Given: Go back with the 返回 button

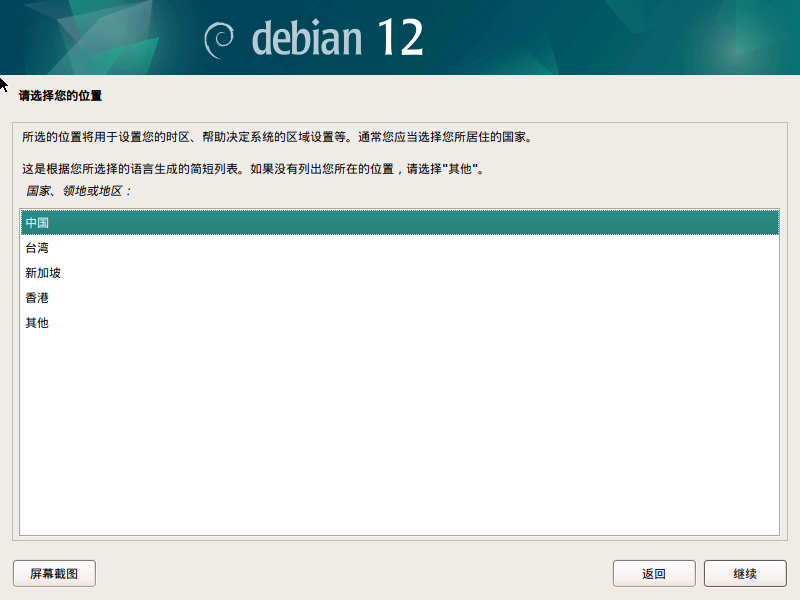Looking at the screenshot, I should click(654, 573).
